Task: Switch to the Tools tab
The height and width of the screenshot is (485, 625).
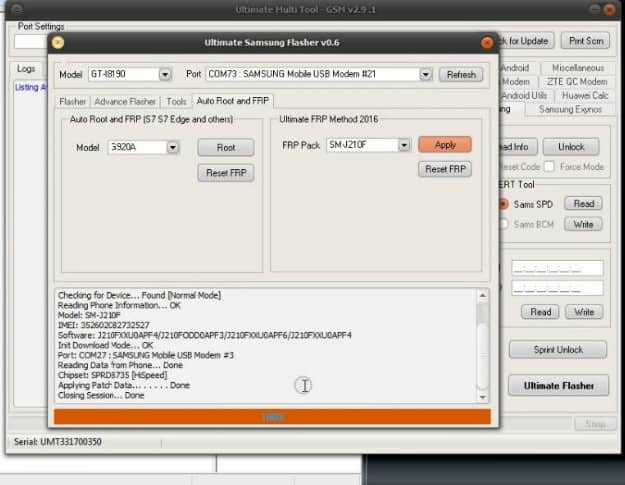Action: point(176,102)
